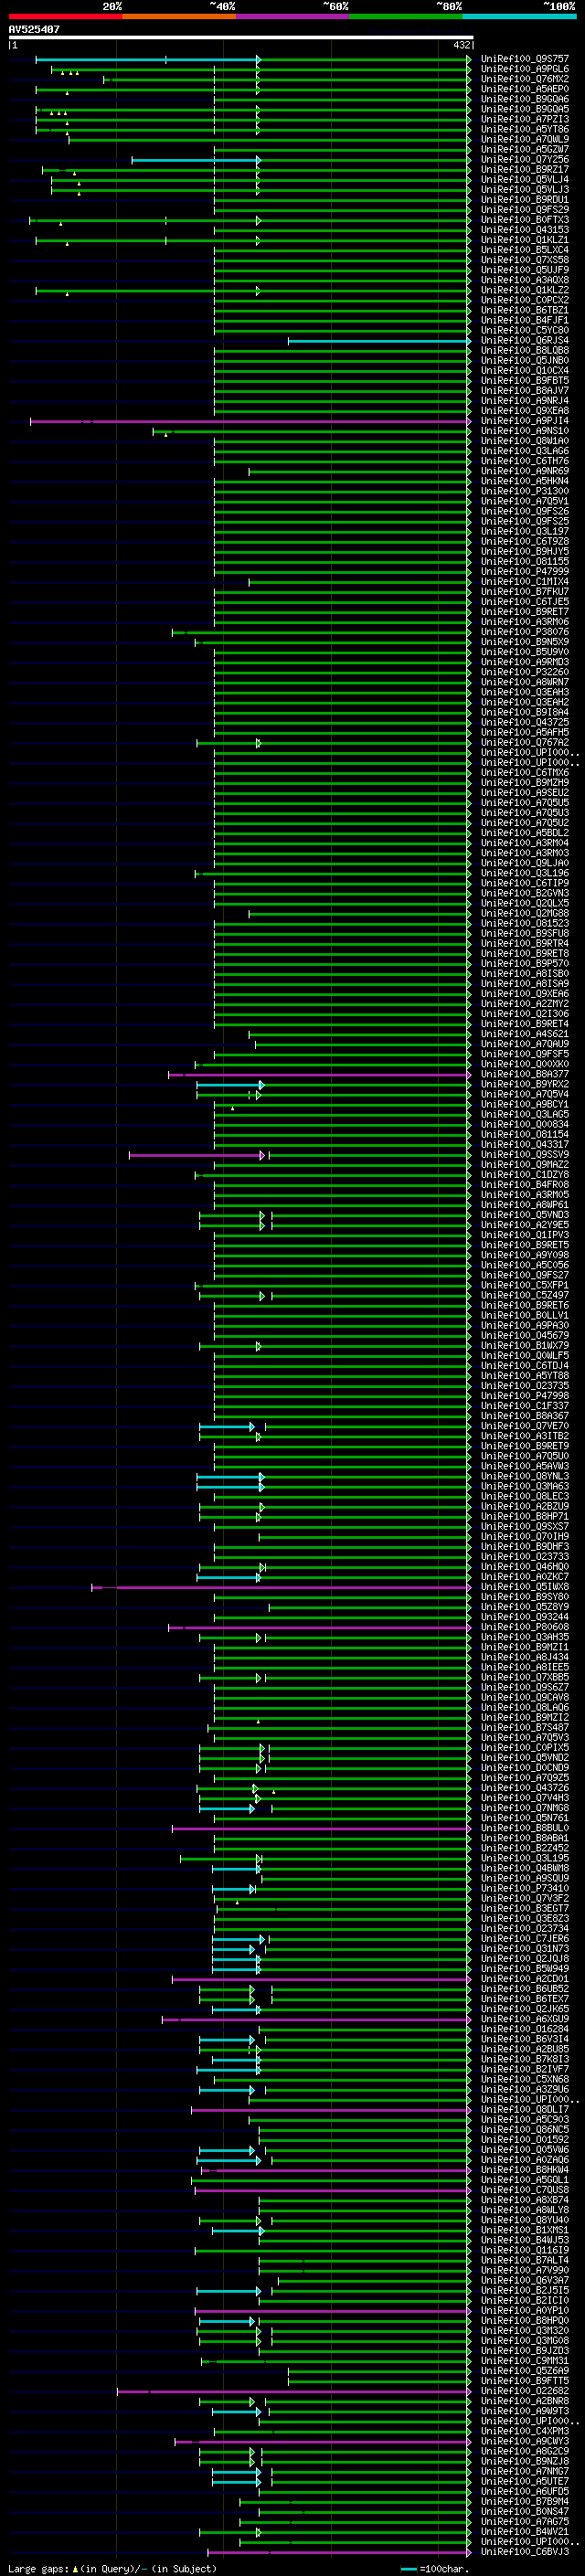585x2576 pixels.
Task: Select the UniRef100_Q5VND3 hit
Action: [x=524, y=1216]
